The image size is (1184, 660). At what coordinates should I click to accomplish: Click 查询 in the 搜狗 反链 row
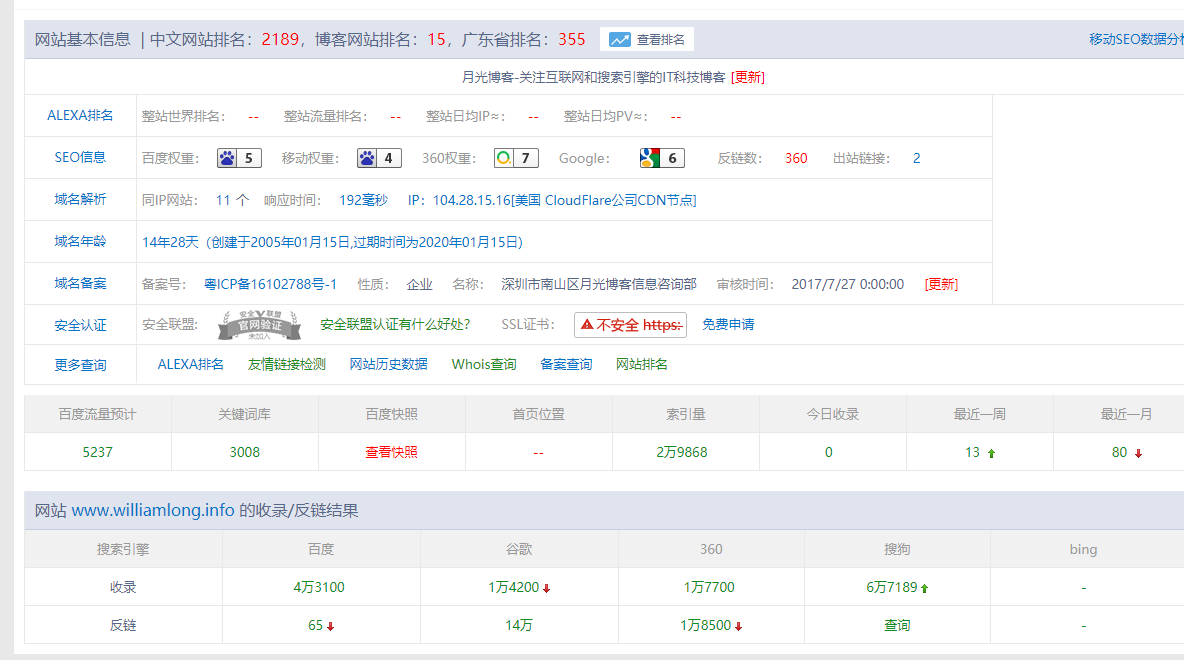(x=897, y=625)
